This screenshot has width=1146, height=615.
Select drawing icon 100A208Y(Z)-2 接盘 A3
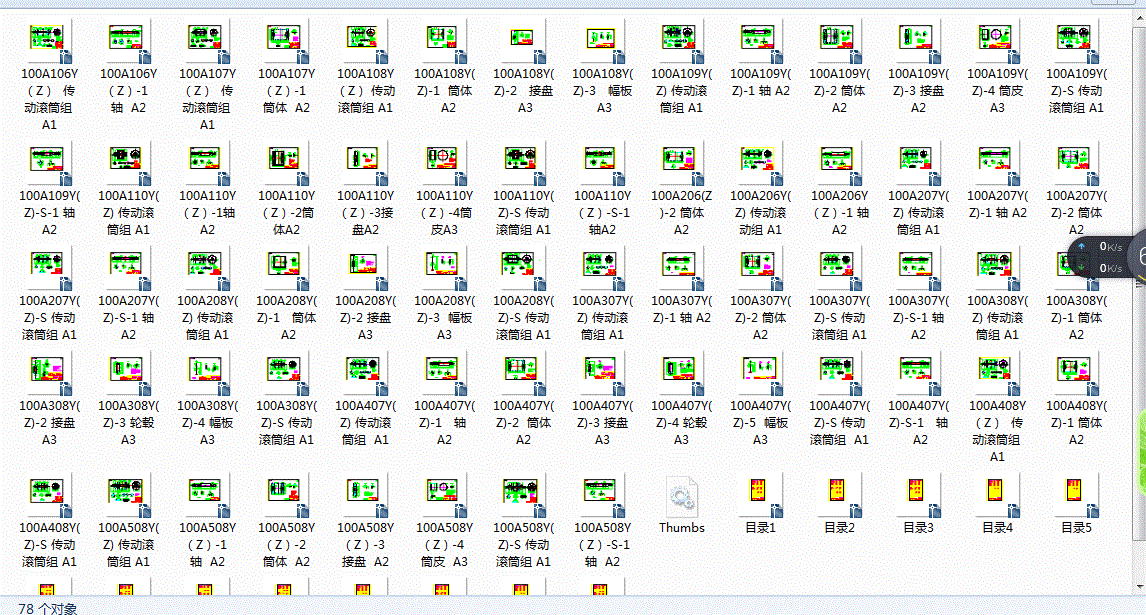(365, 268)
